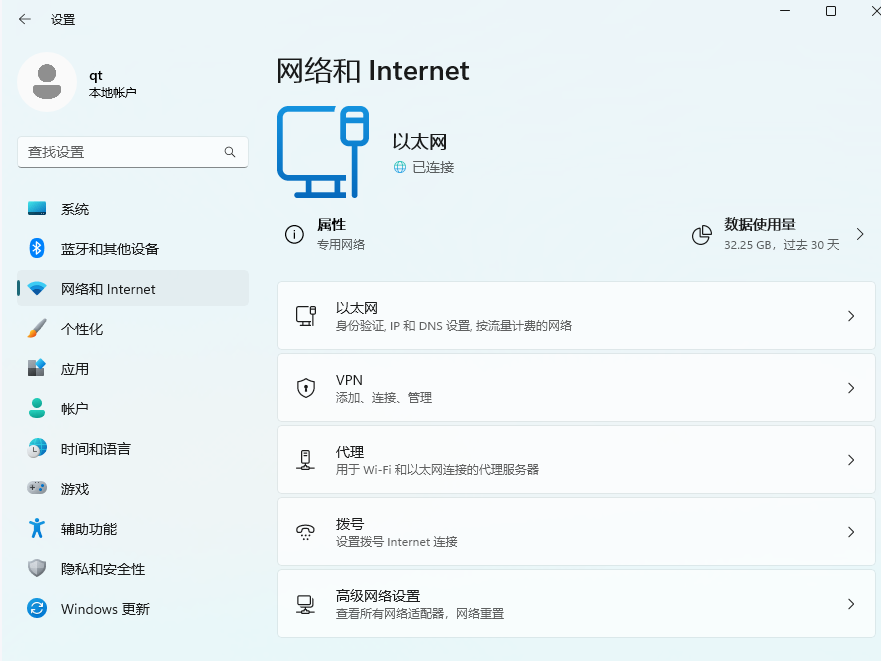The height and width of the screenshot is (661, 881).
Task: Click the large Ethernet computer icon
Action: click(x=323, y=152)
